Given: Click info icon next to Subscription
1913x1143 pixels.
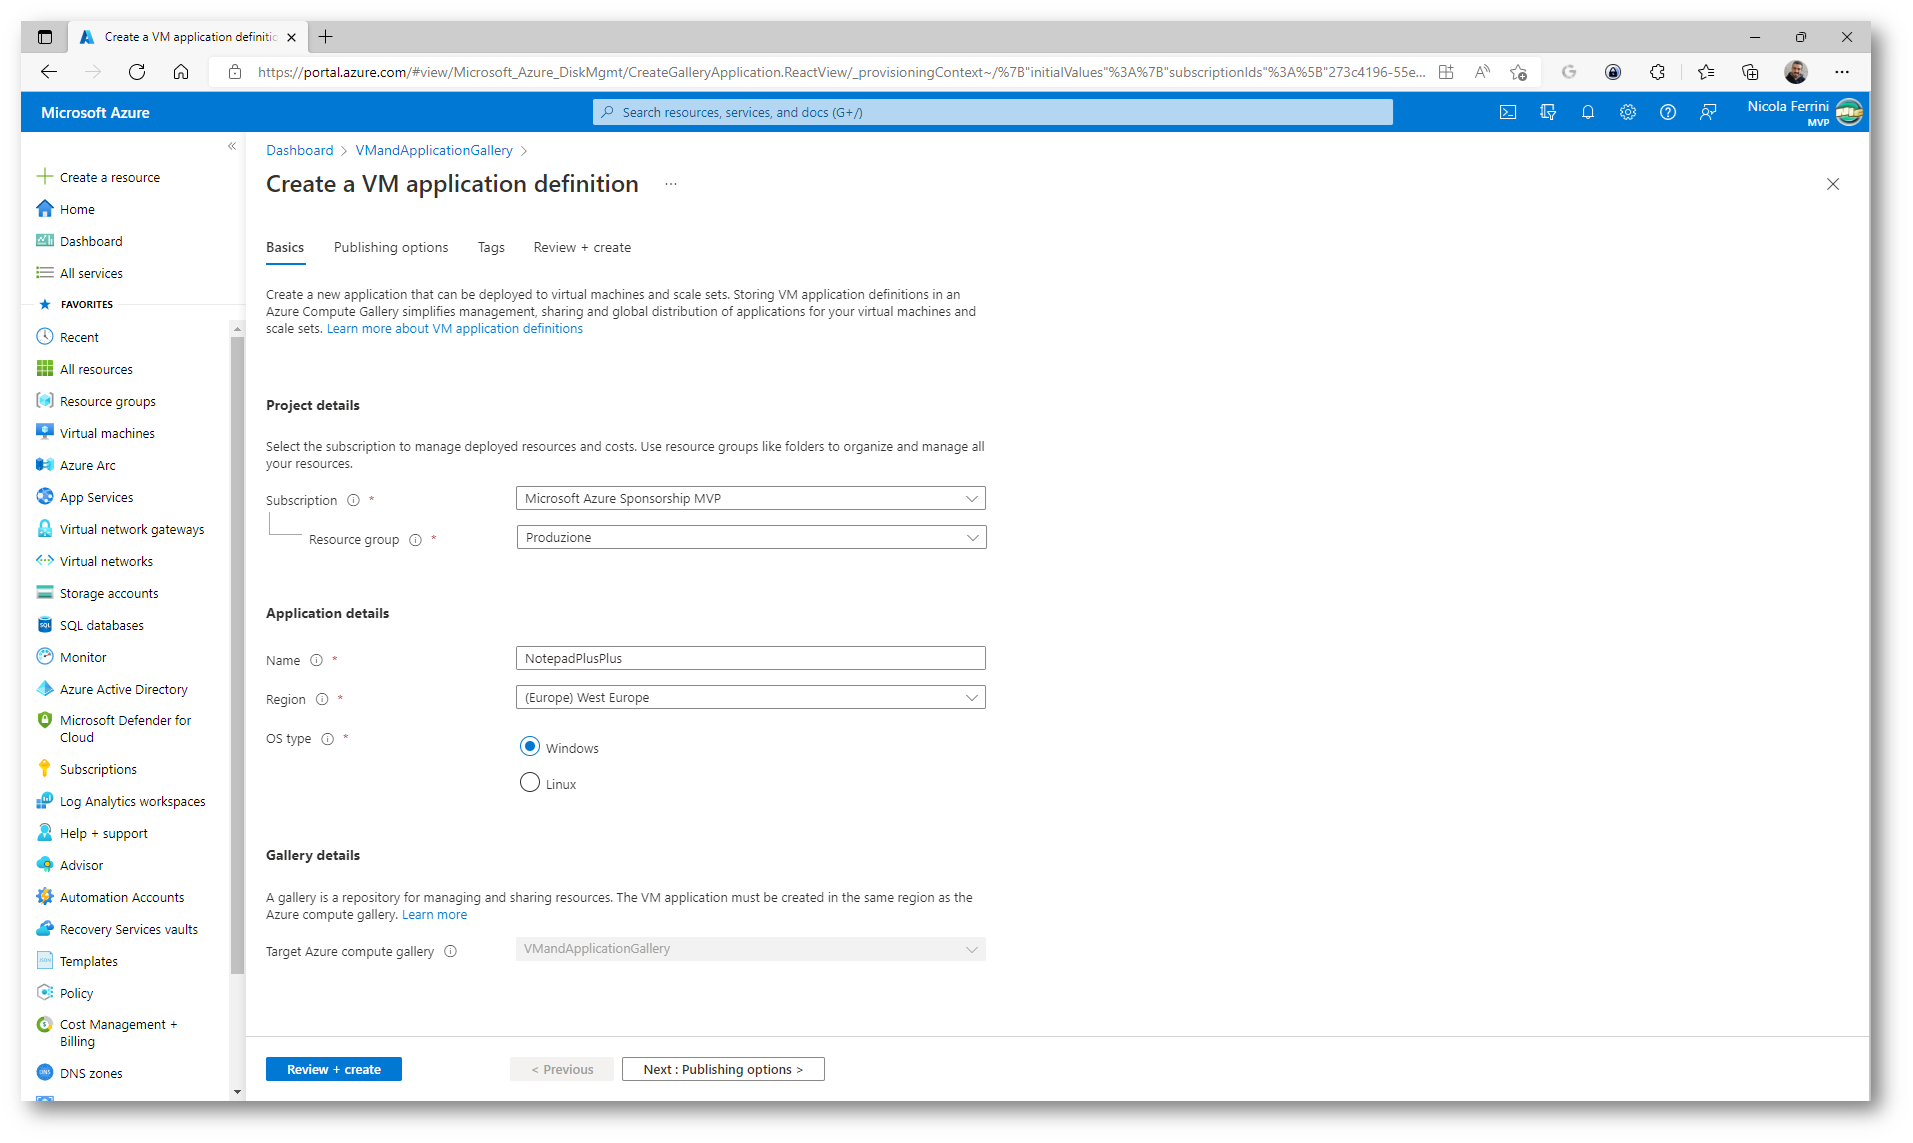Looking at the screenshot, I should (353, 500).
